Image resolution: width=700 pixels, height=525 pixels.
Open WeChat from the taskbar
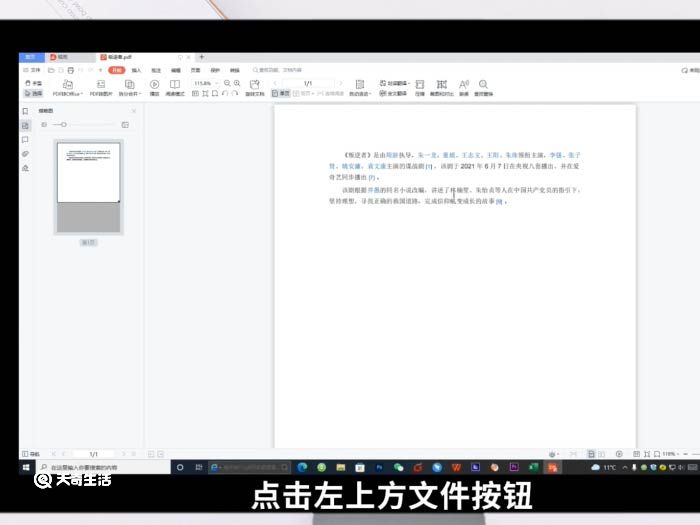pyautogui.click(x=398, y=467)
